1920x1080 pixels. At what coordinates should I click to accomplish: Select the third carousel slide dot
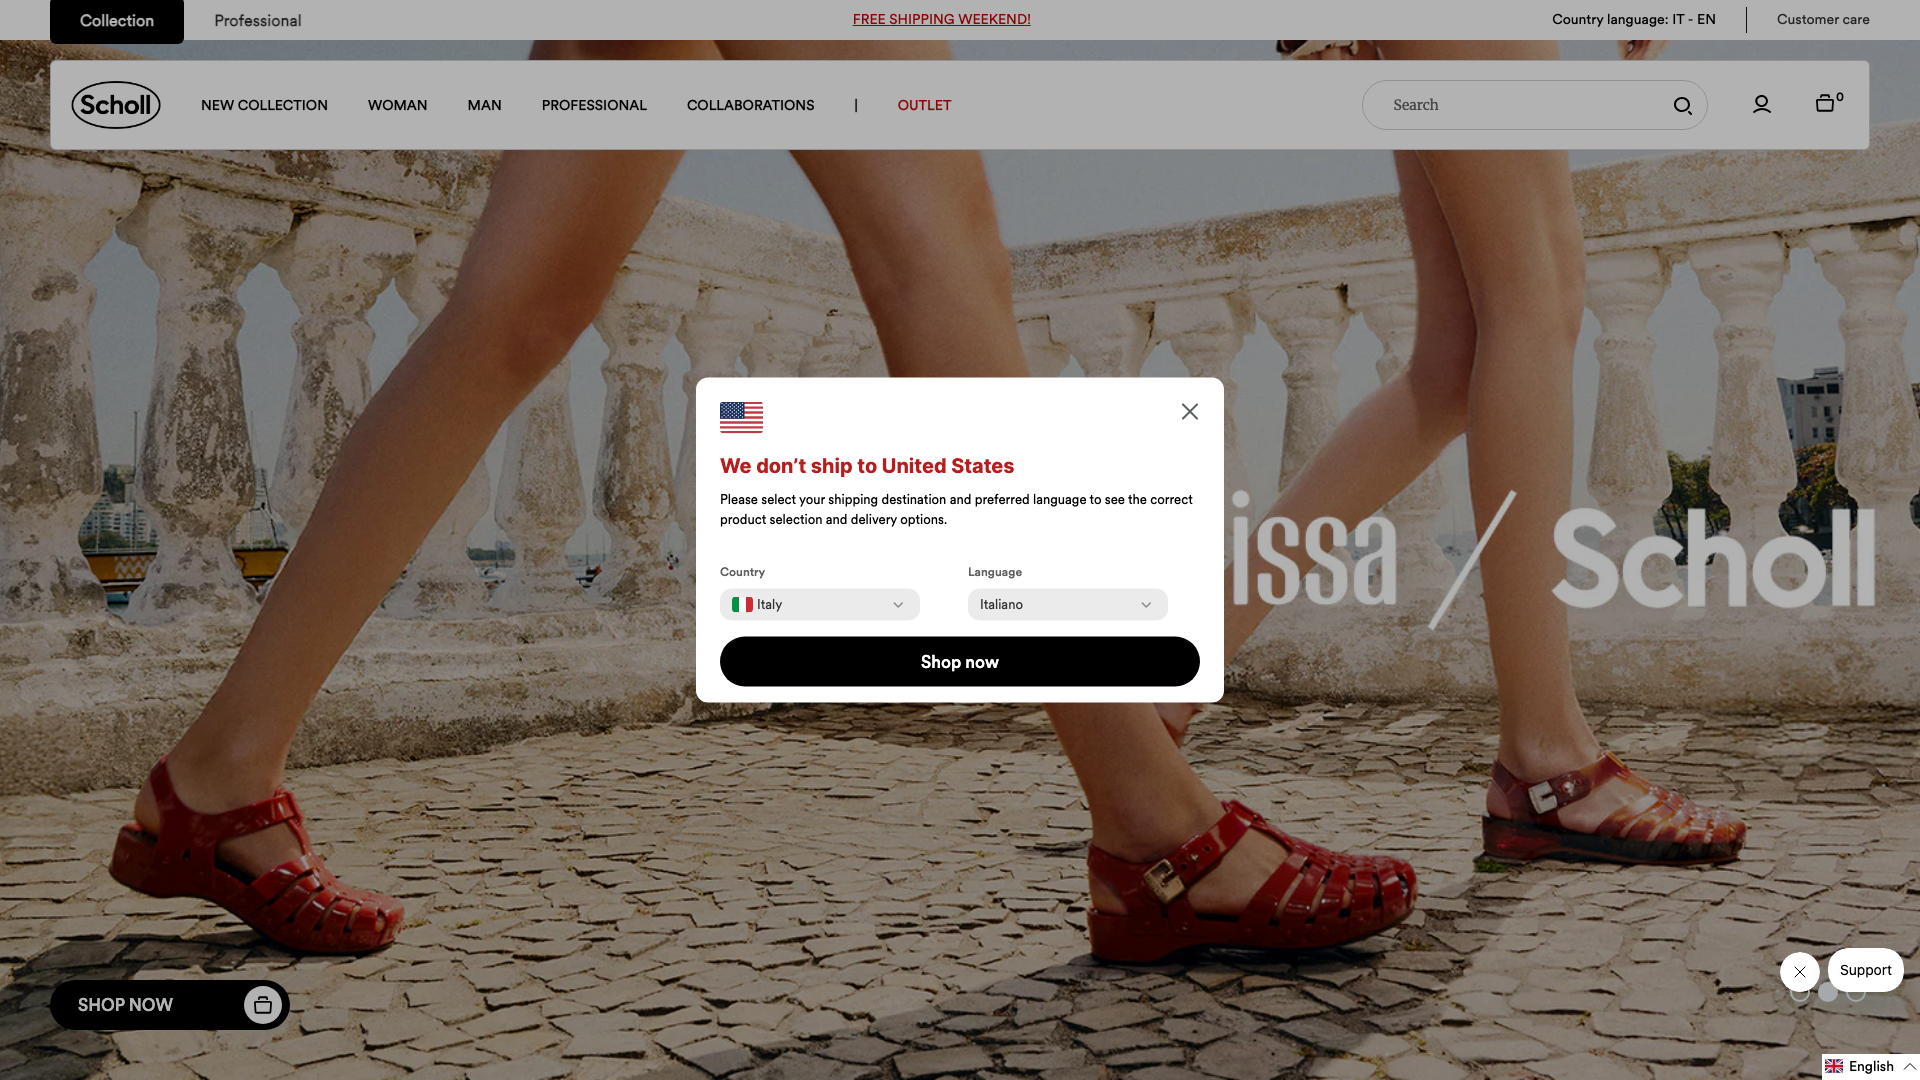(1856, 993)
